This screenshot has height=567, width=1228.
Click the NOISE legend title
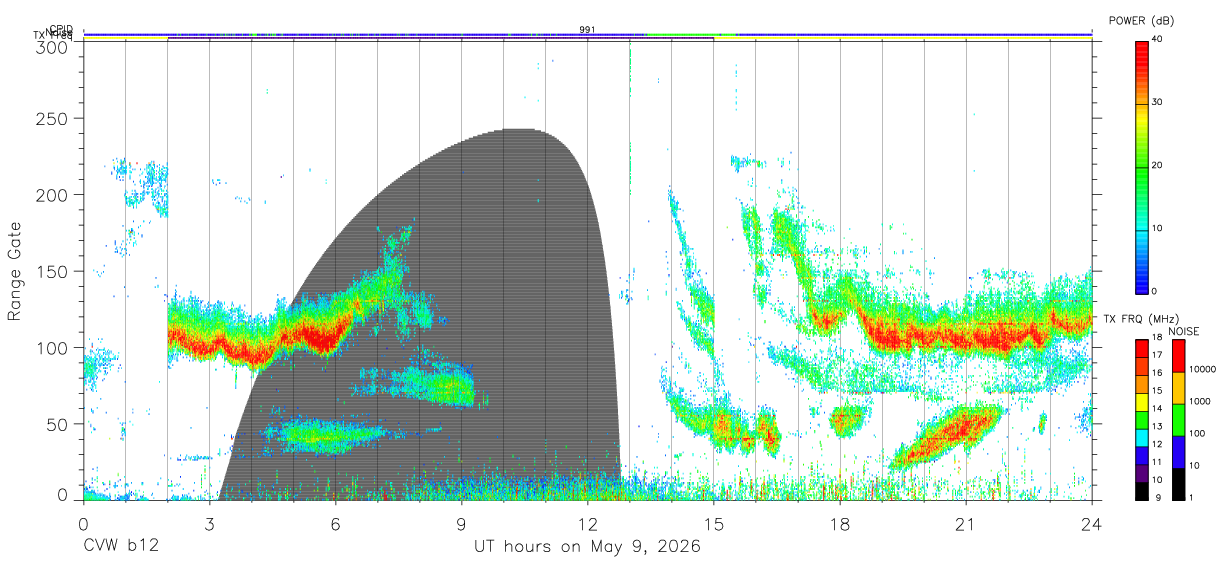click(x=1183, y=331)
